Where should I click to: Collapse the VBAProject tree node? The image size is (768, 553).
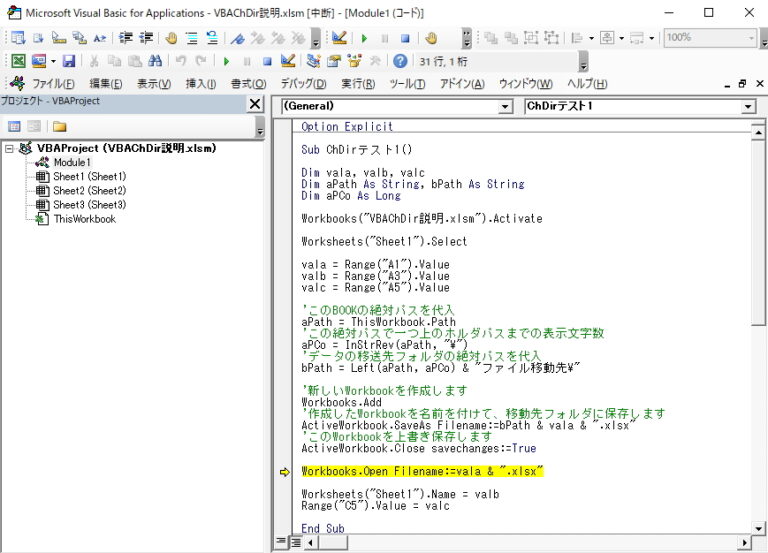9,148
